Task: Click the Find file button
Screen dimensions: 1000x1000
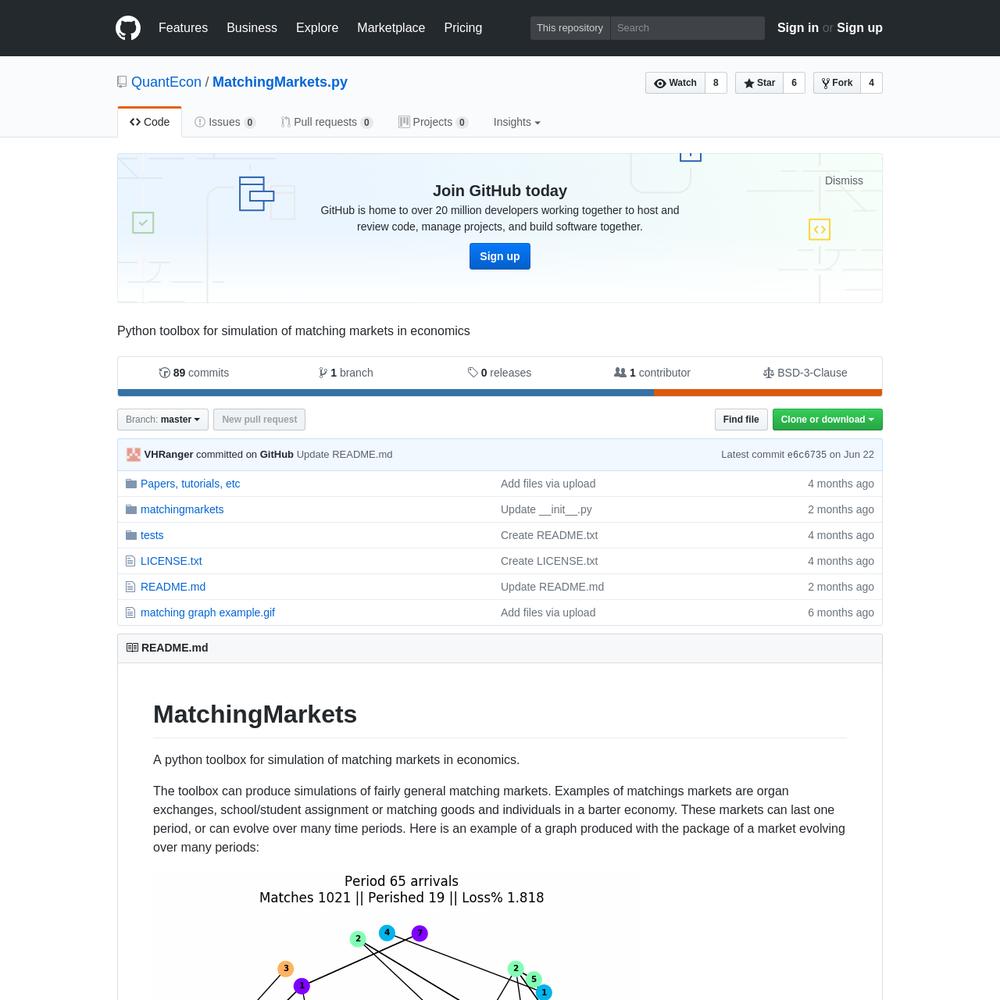Action: click(740, 420)
